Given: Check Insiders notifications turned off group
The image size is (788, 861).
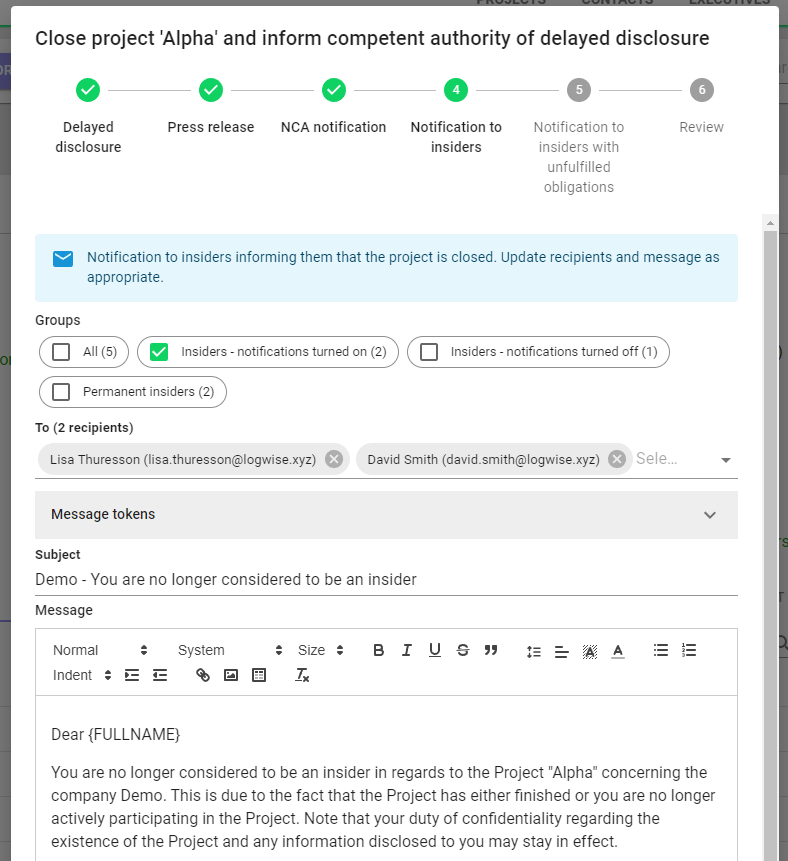Looking at the screenshot, I should click(429, 351).
